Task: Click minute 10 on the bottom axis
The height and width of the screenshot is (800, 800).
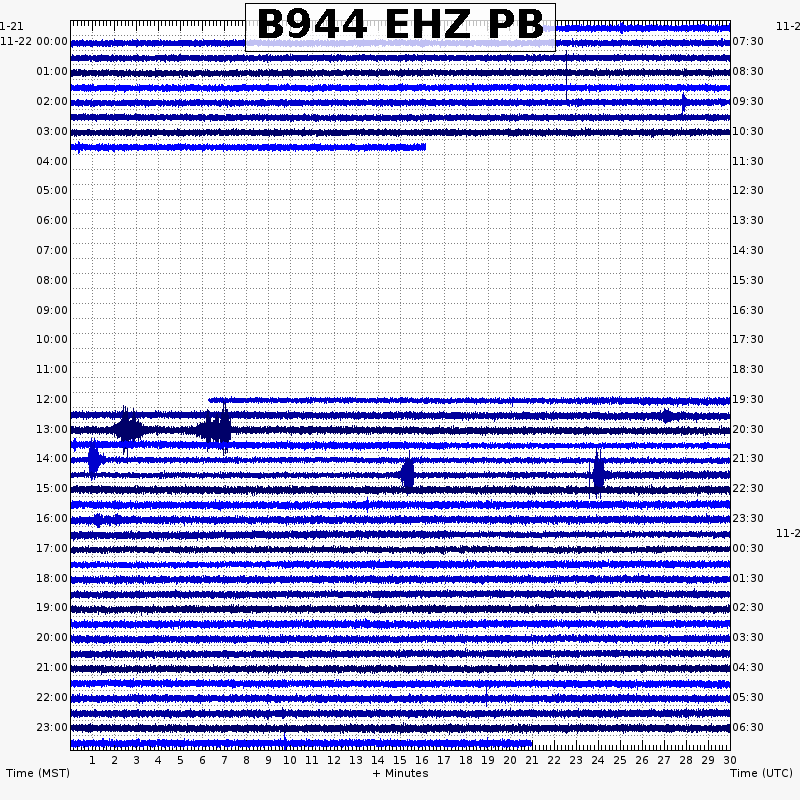Action: pos(290,760)
